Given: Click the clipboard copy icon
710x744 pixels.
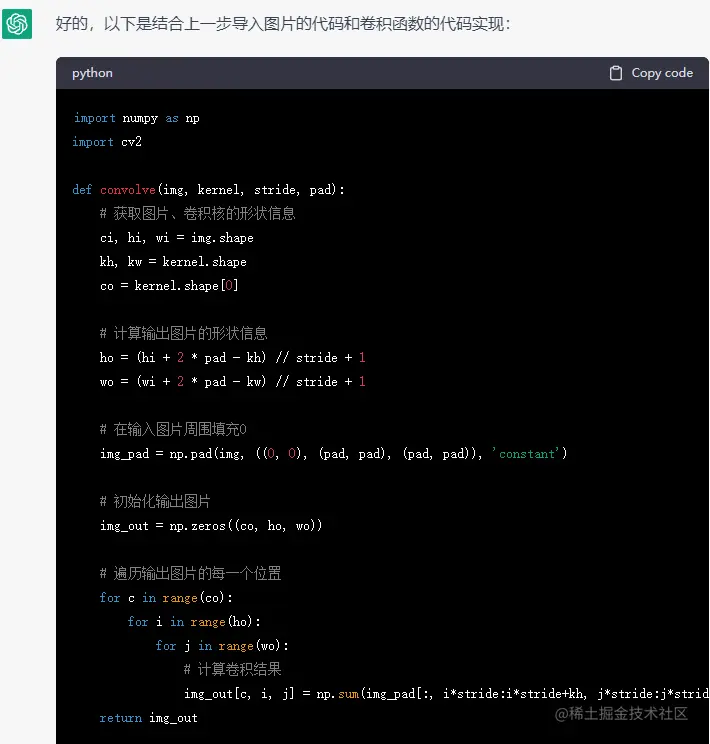Looking at the screenshot, I should [616, 73].
